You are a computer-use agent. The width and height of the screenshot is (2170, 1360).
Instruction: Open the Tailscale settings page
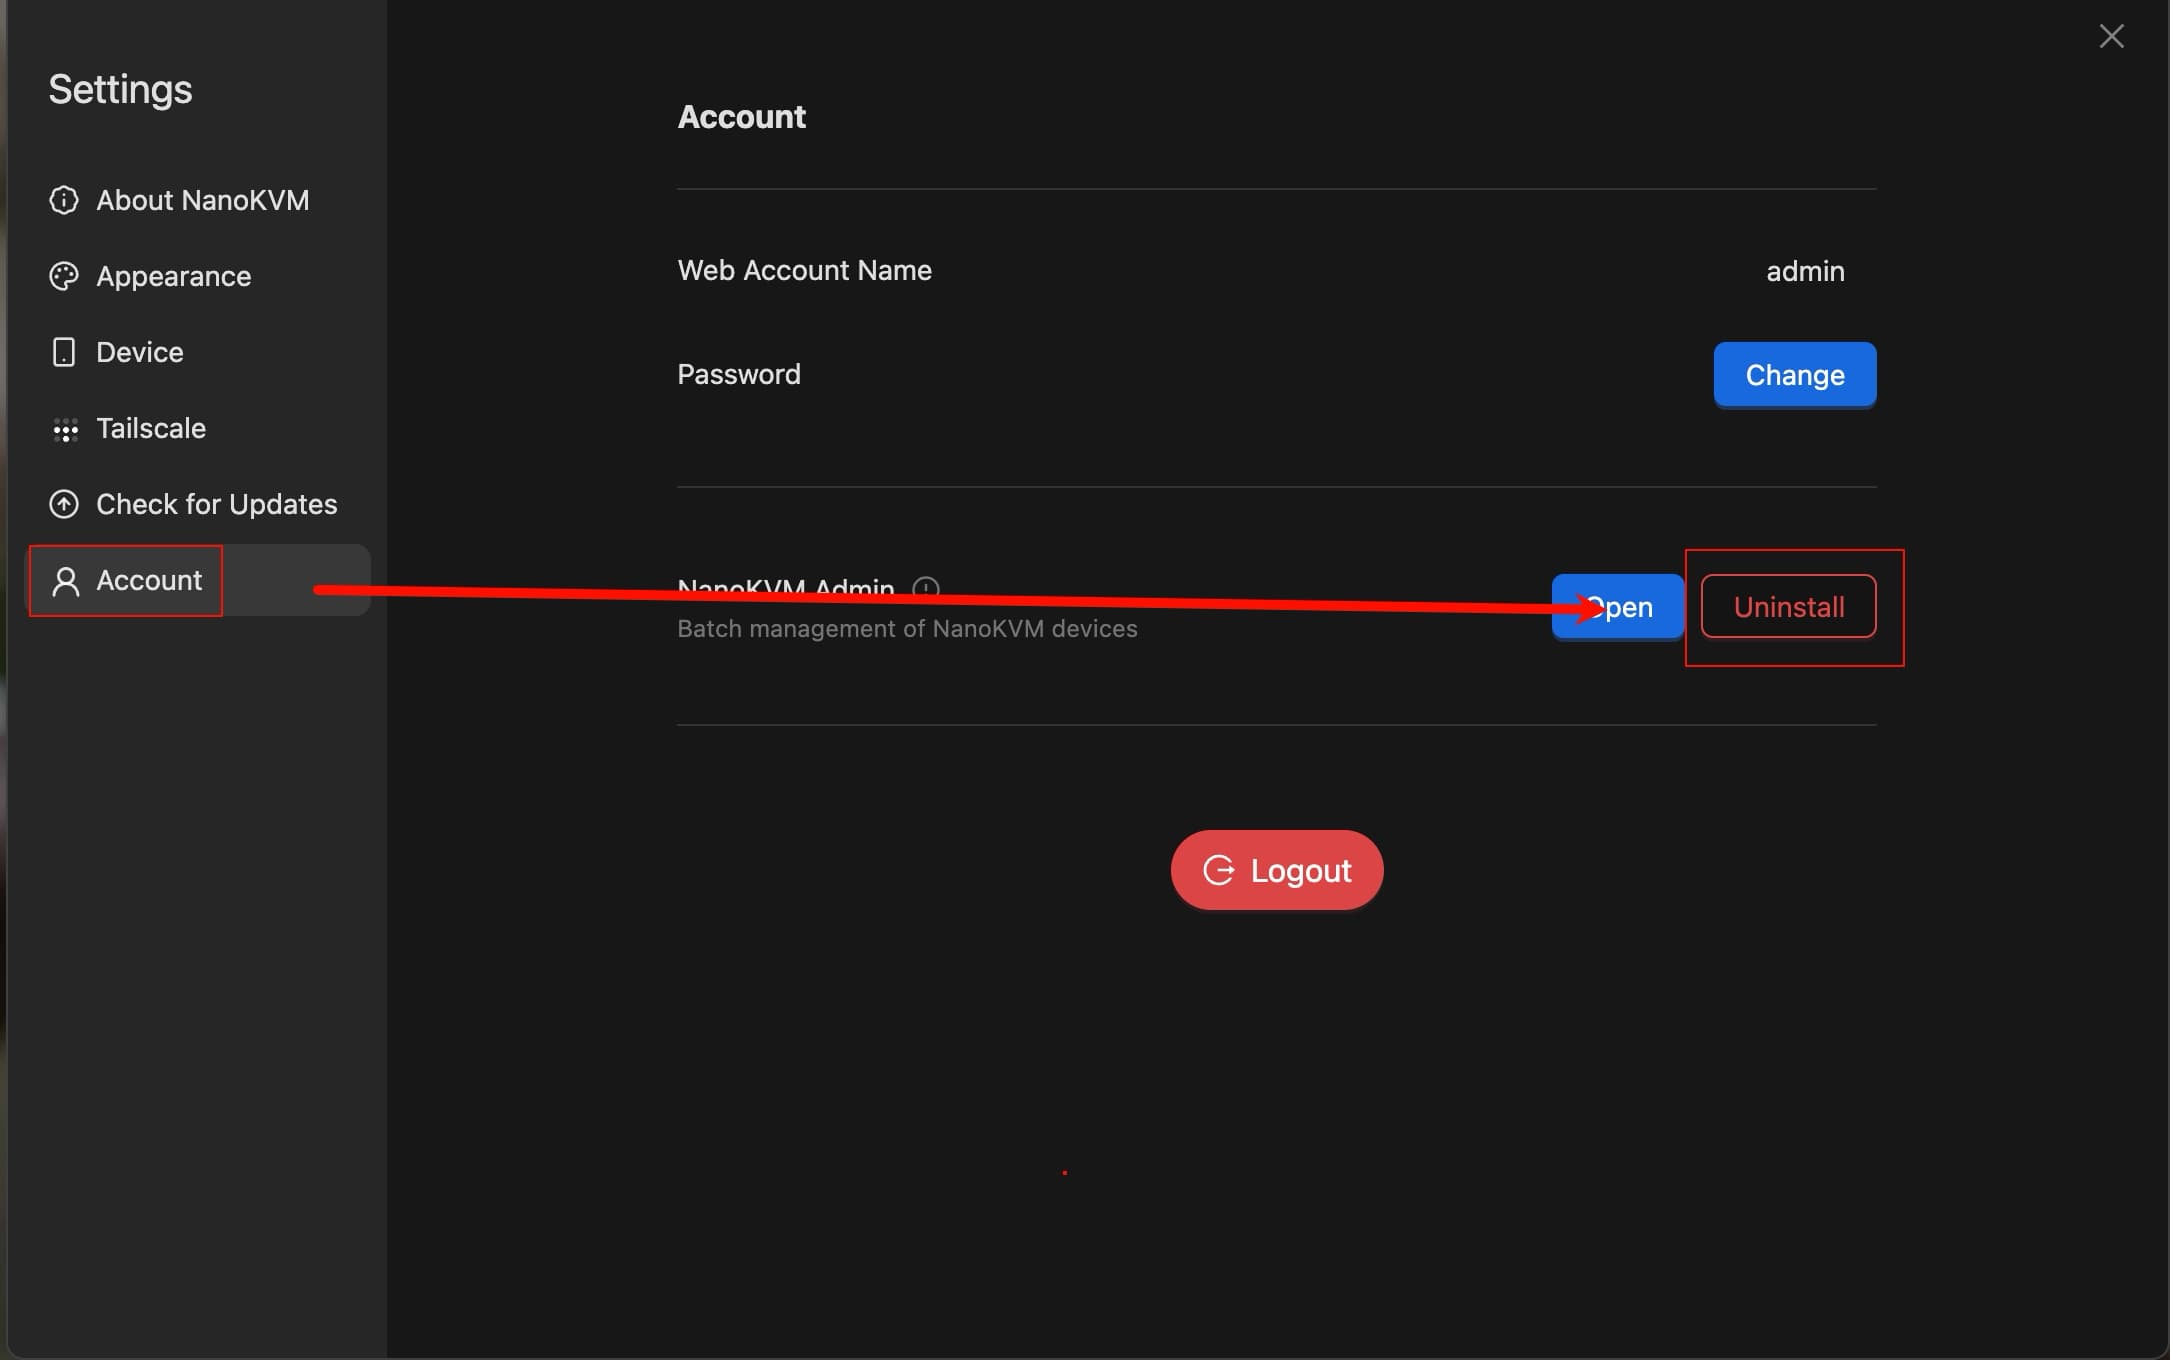150,428
